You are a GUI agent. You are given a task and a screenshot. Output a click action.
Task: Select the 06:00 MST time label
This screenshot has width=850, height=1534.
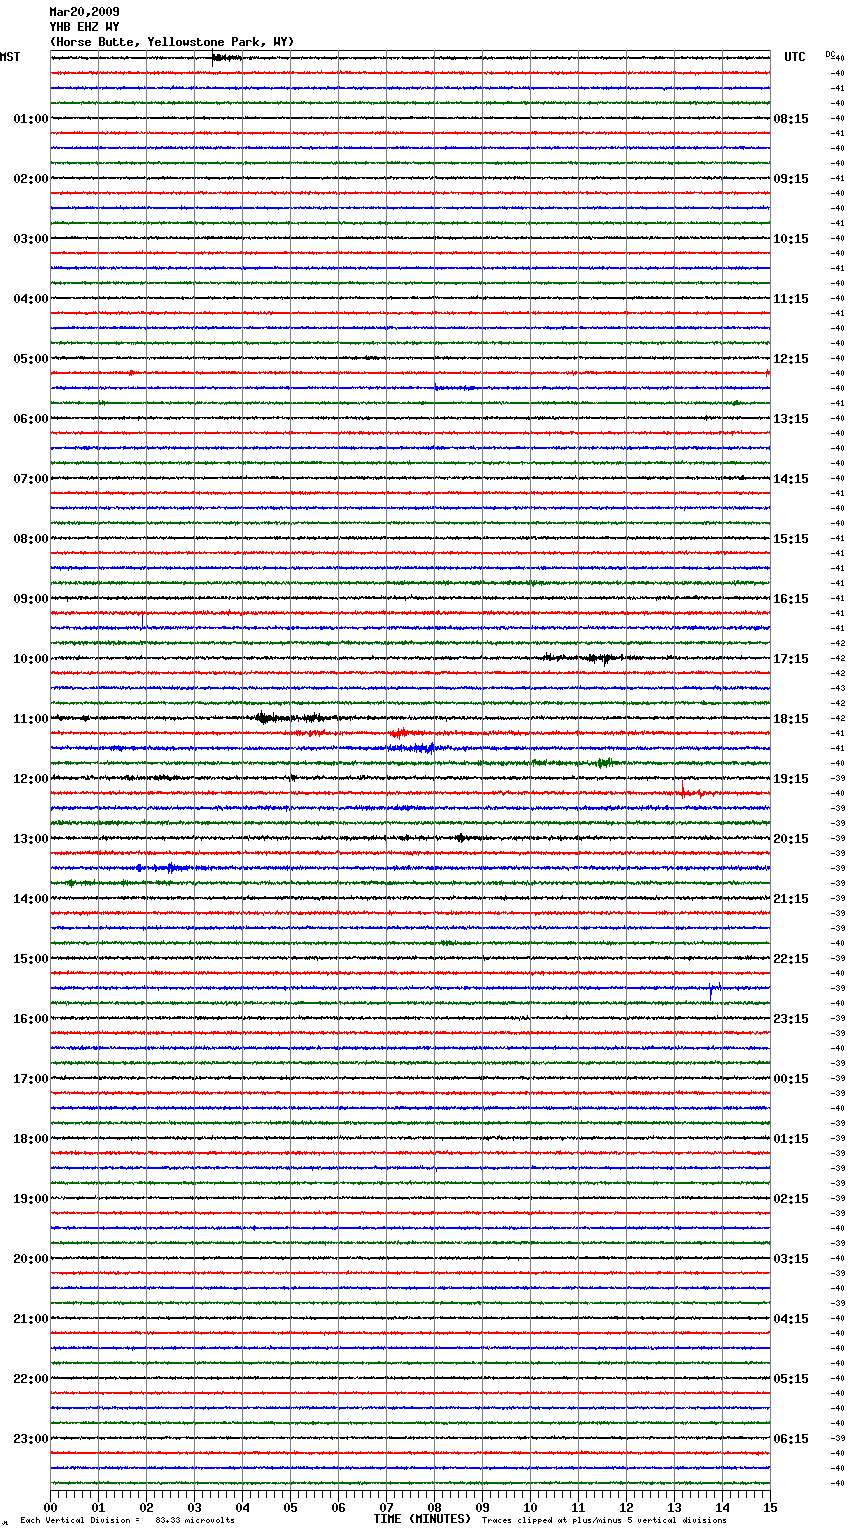31,419
